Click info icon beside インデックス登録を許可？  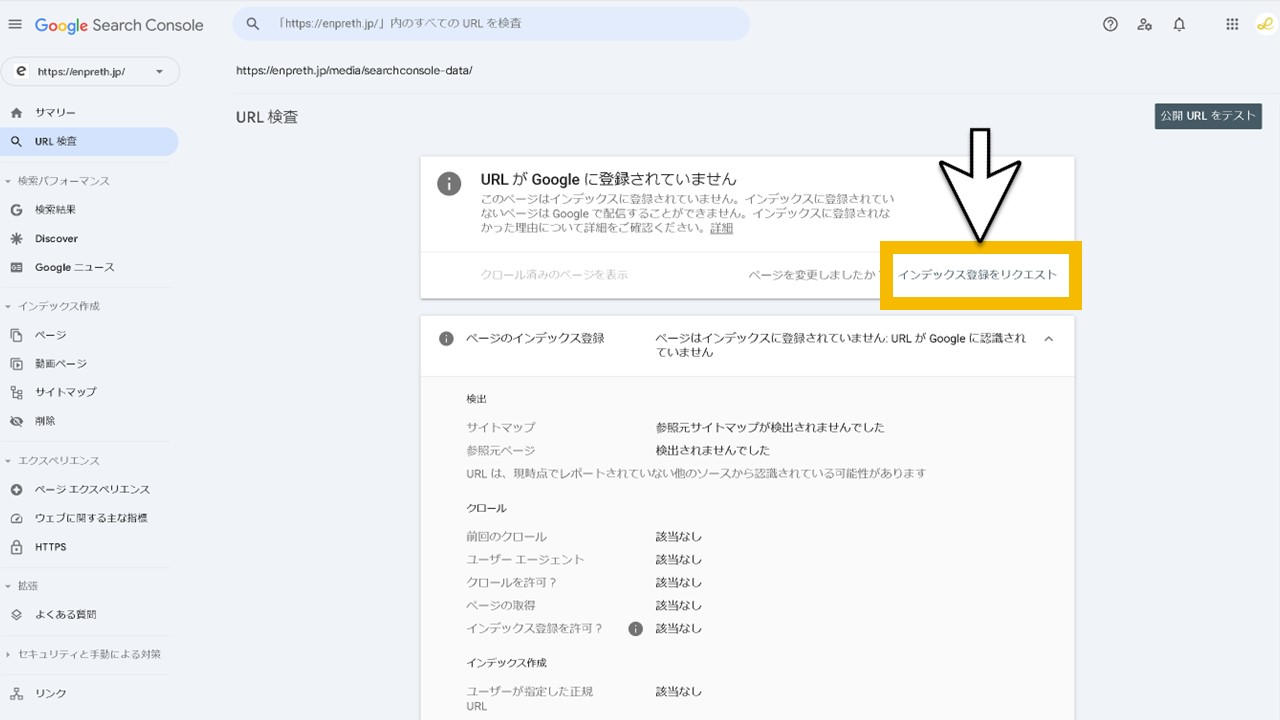[635, 629]
